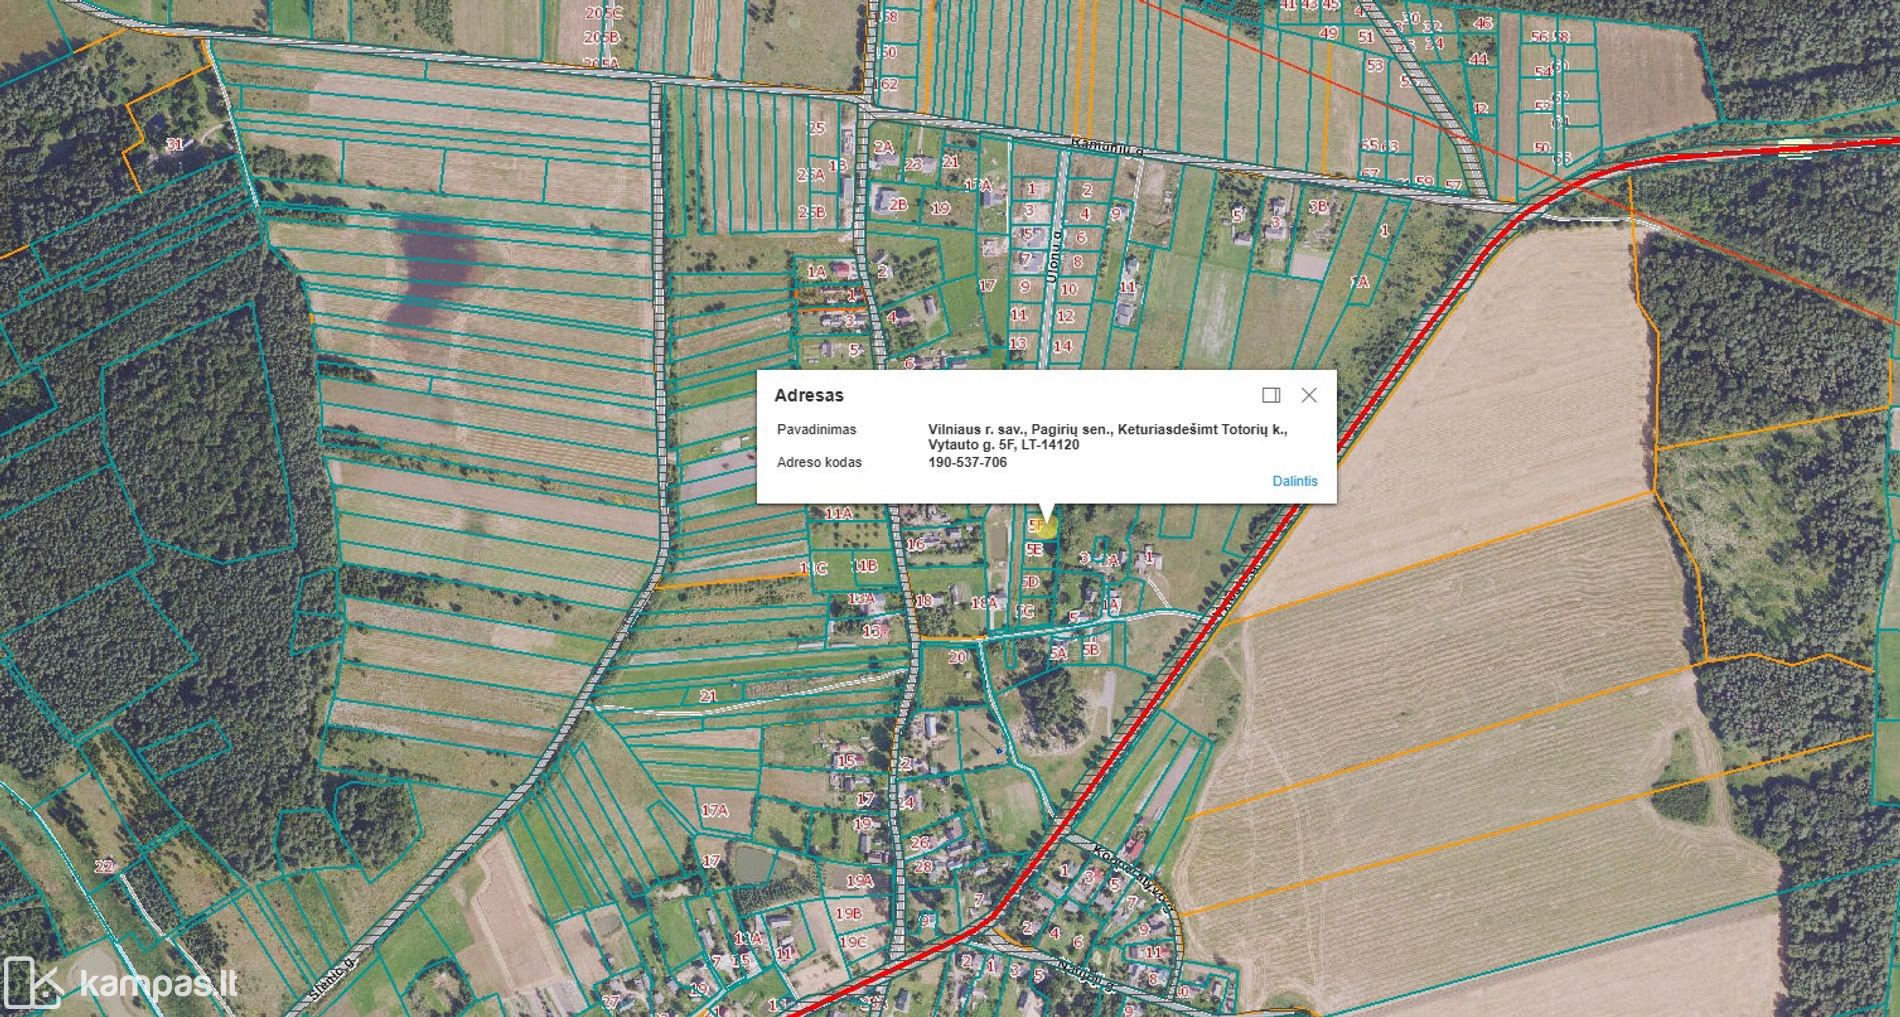Viewport: 1900px width, 1017px height.
Task: Click the Dalintis share link
Action: coord(1294,481)
